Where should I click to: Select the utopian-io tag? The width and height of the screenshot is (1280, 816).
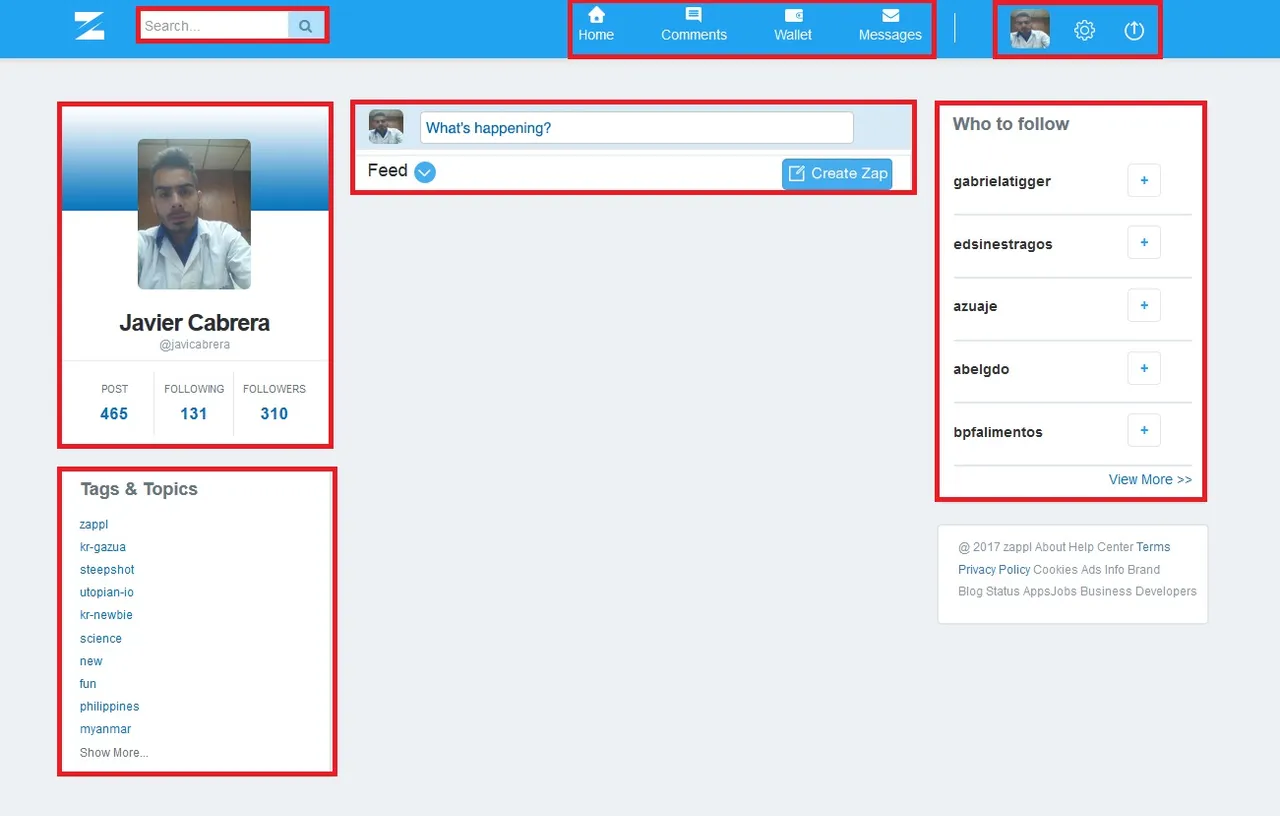coord(107,593)
